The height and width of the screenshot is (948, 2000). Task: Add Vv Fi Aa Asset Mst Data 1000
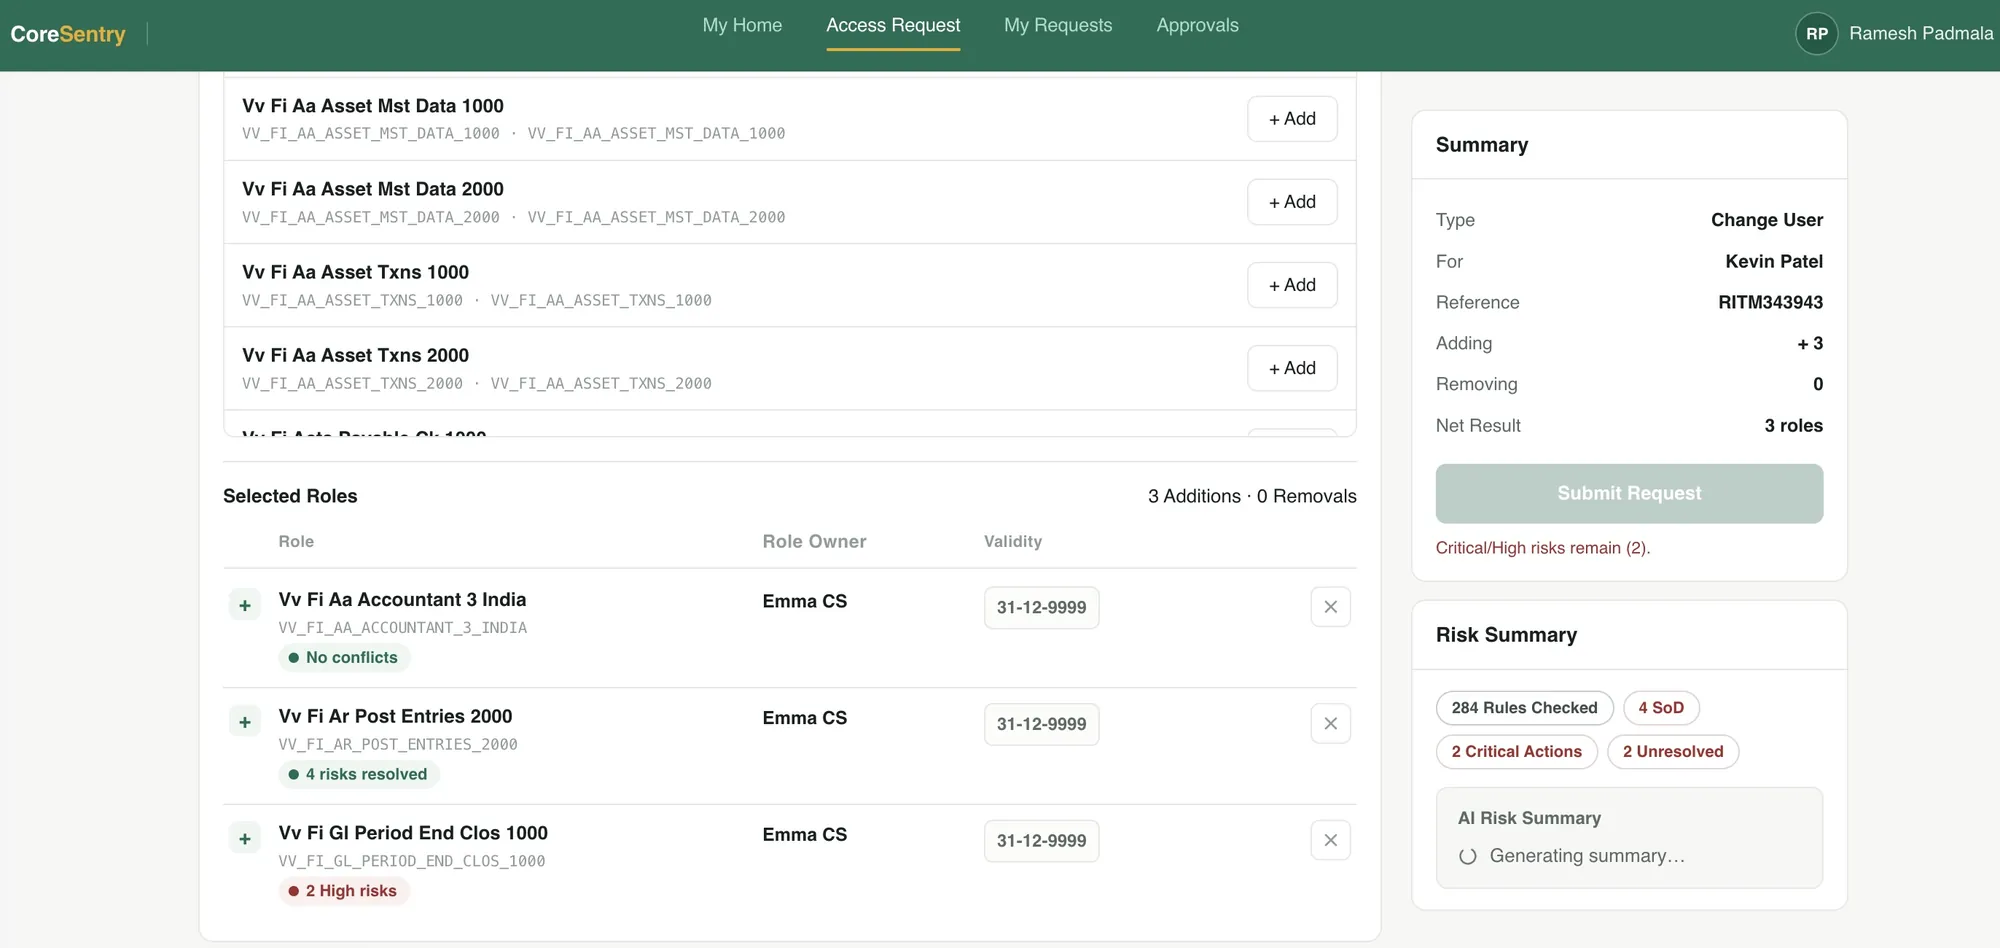tap(1292, 119)
